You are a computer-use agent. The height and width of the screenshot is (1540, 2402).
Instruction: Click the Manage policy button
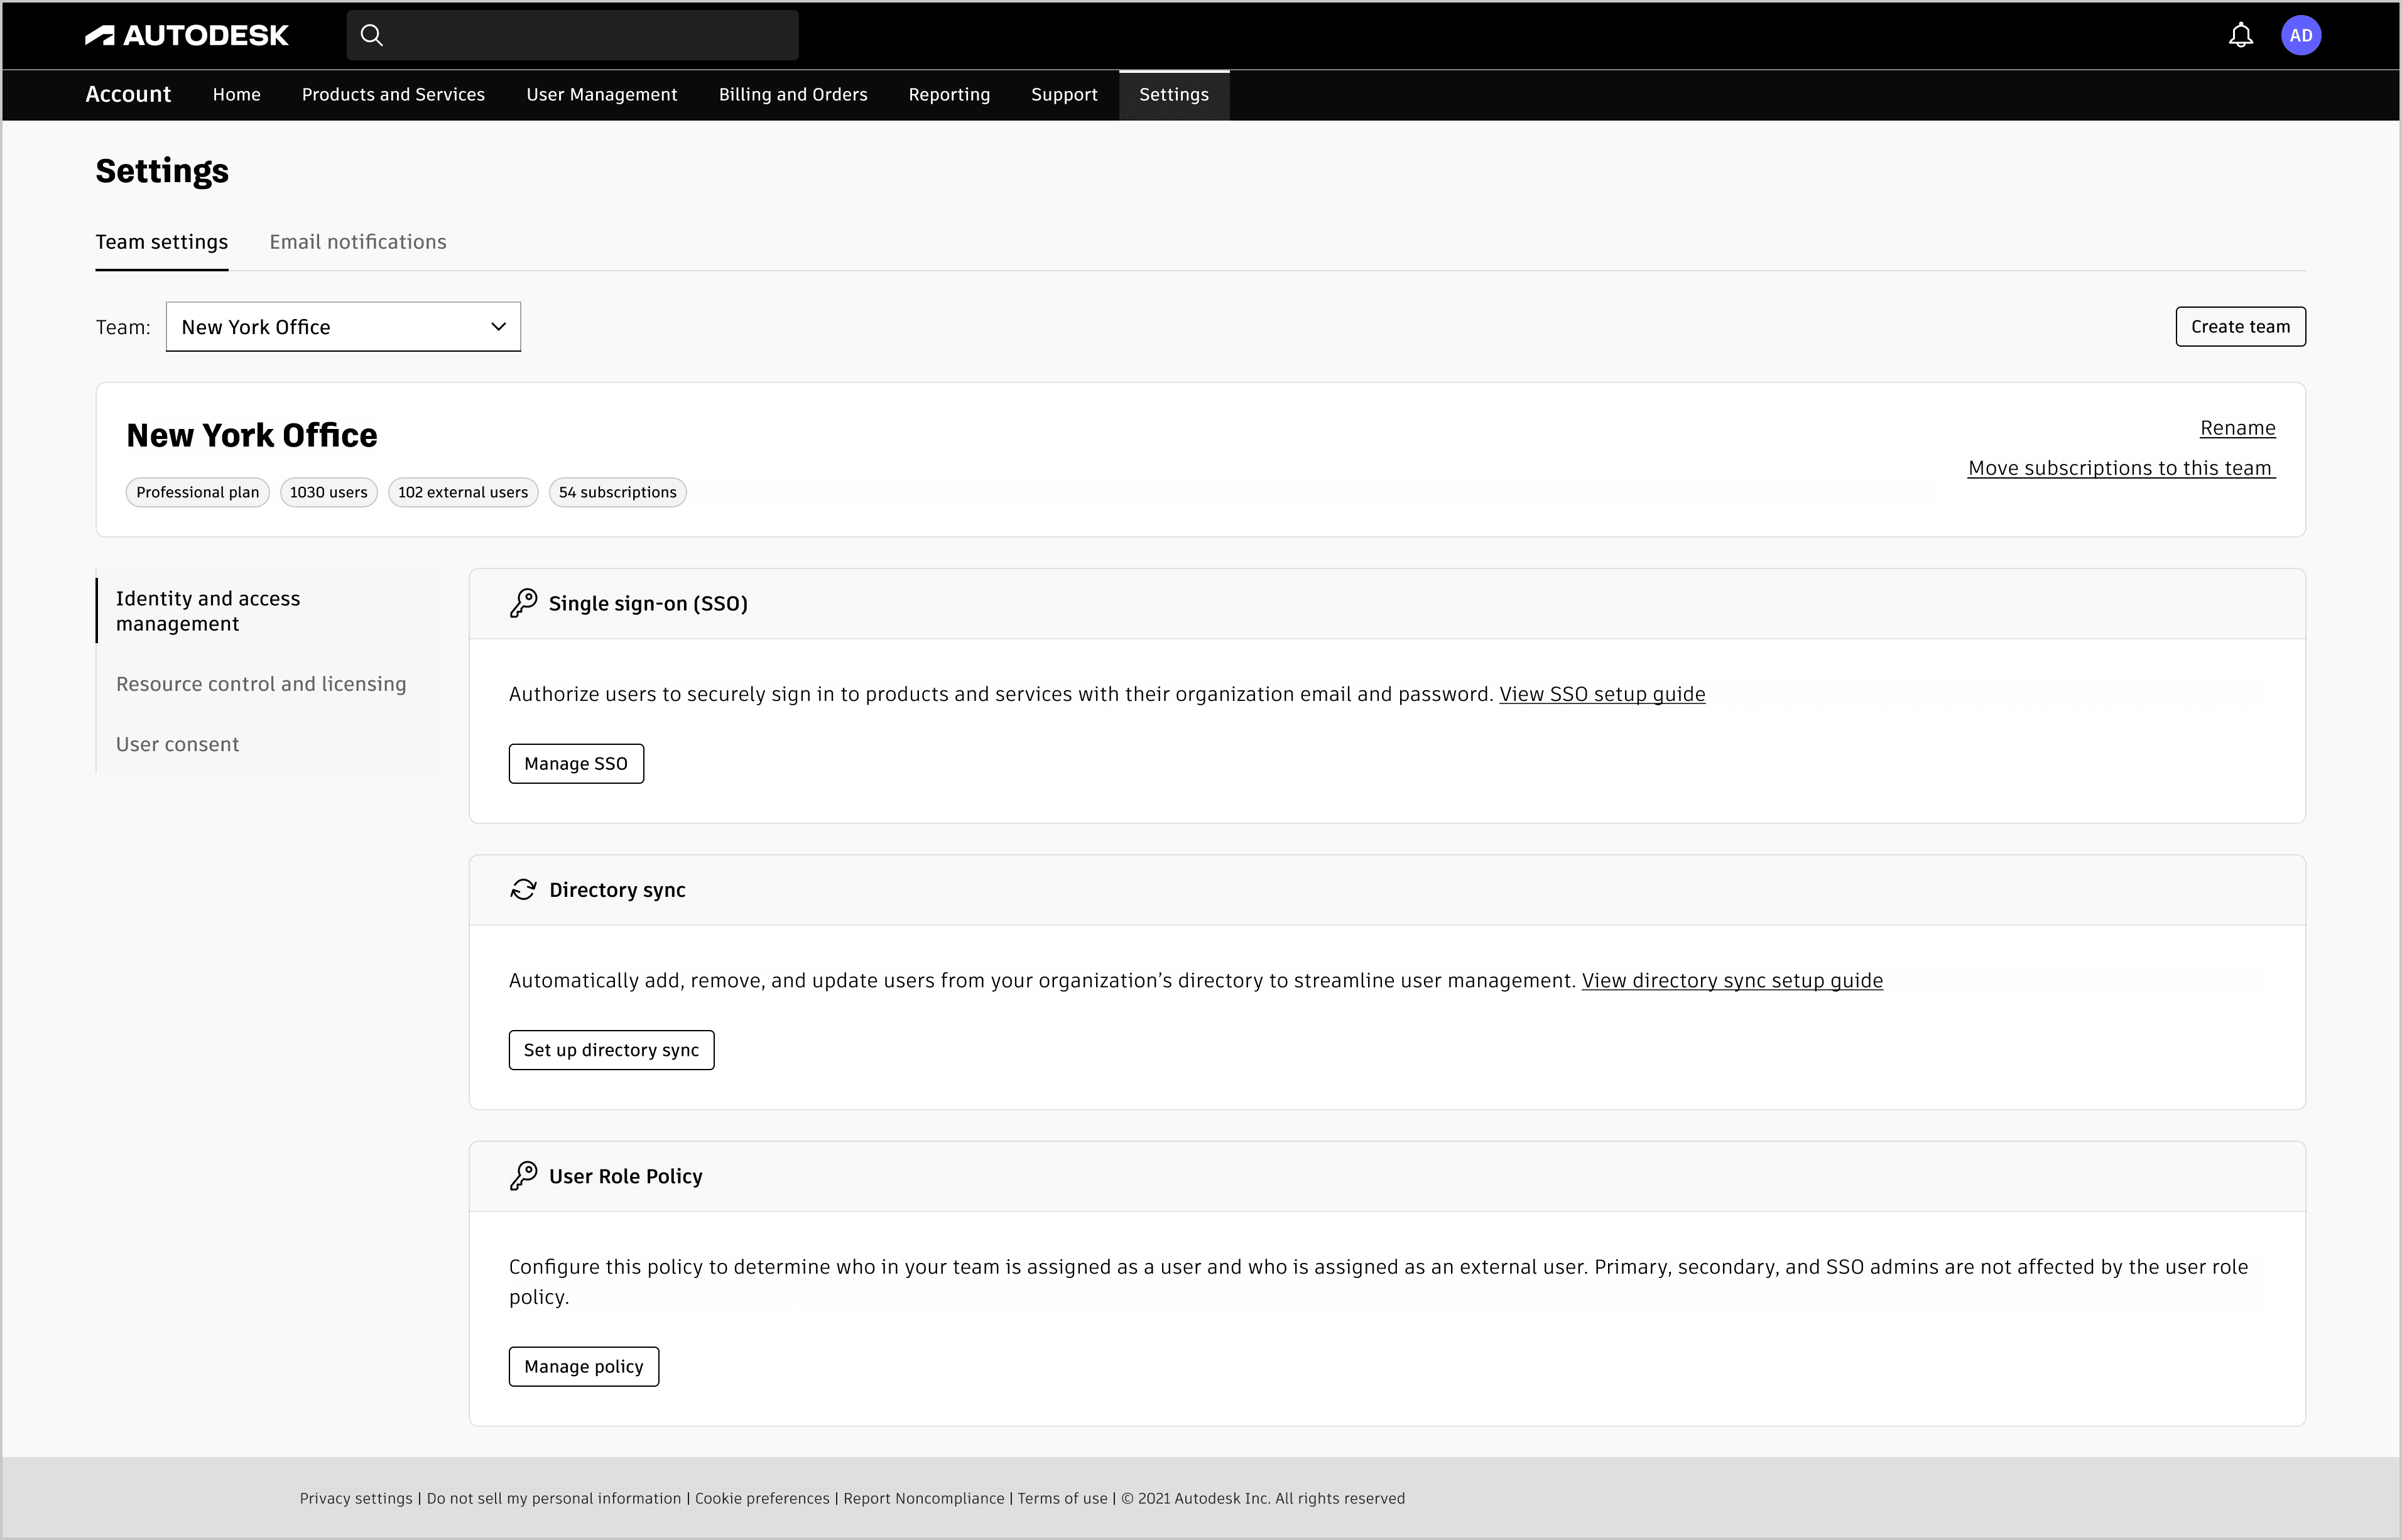pyautogui.click(x=584, y=1367)
